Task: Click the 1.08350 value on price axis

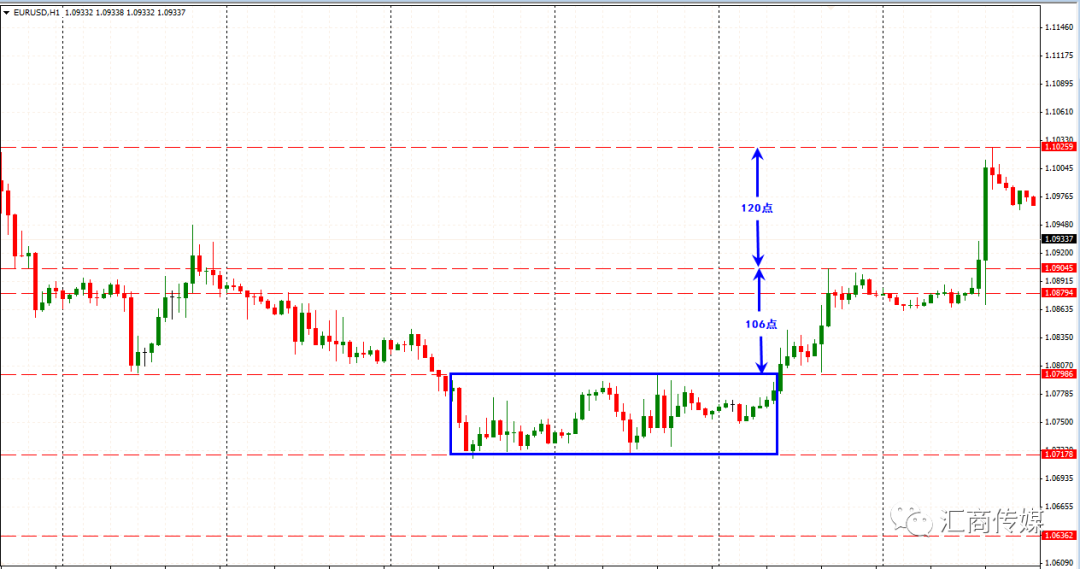Action: point(1059,338)
